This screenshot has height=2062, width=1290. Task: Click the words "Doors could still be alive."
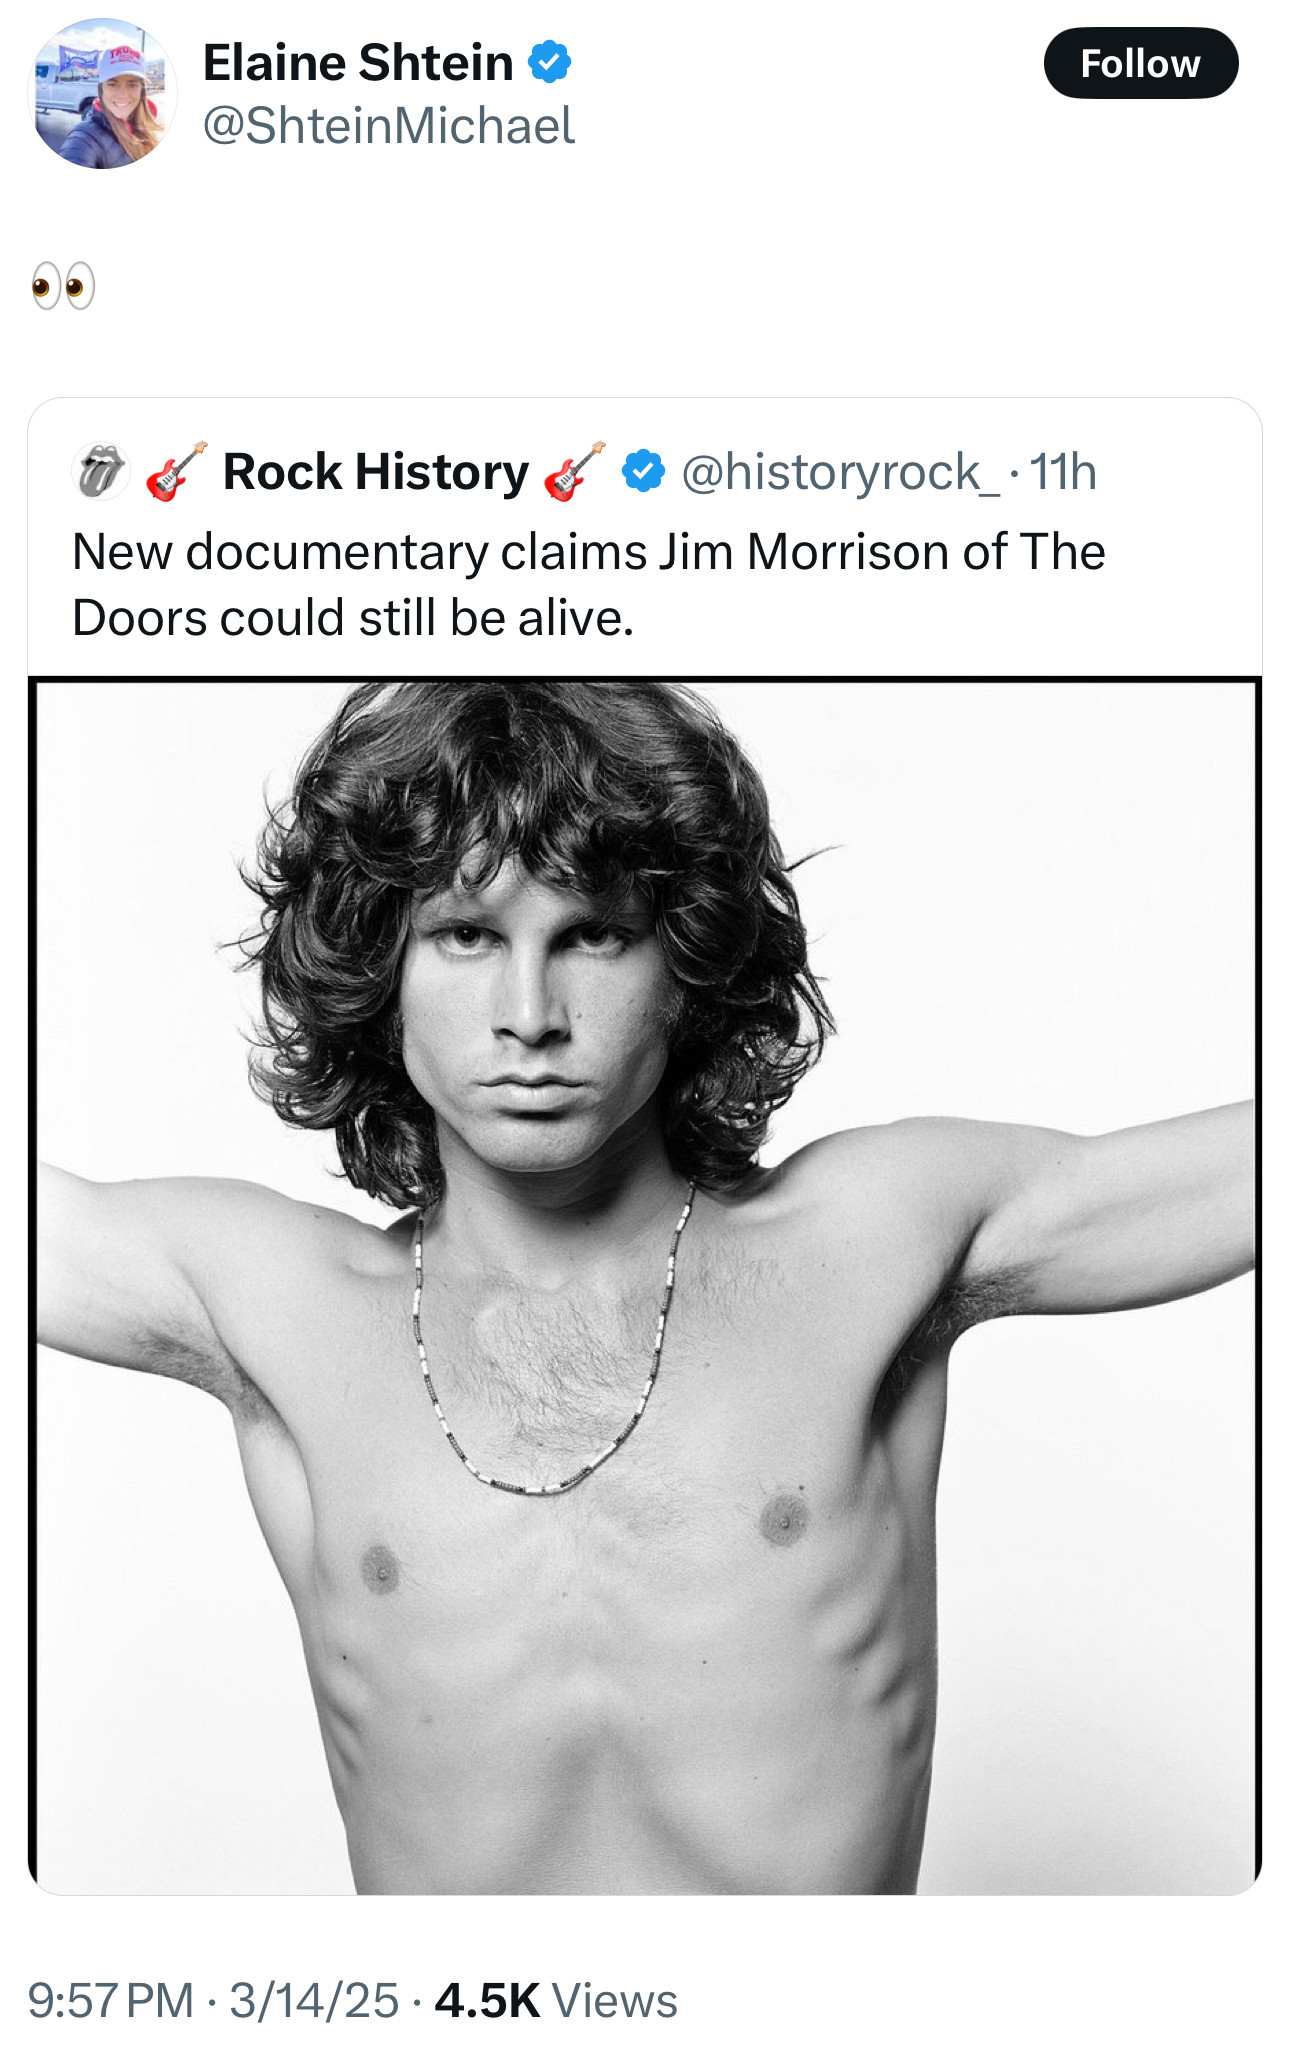(x=353, y=618)
